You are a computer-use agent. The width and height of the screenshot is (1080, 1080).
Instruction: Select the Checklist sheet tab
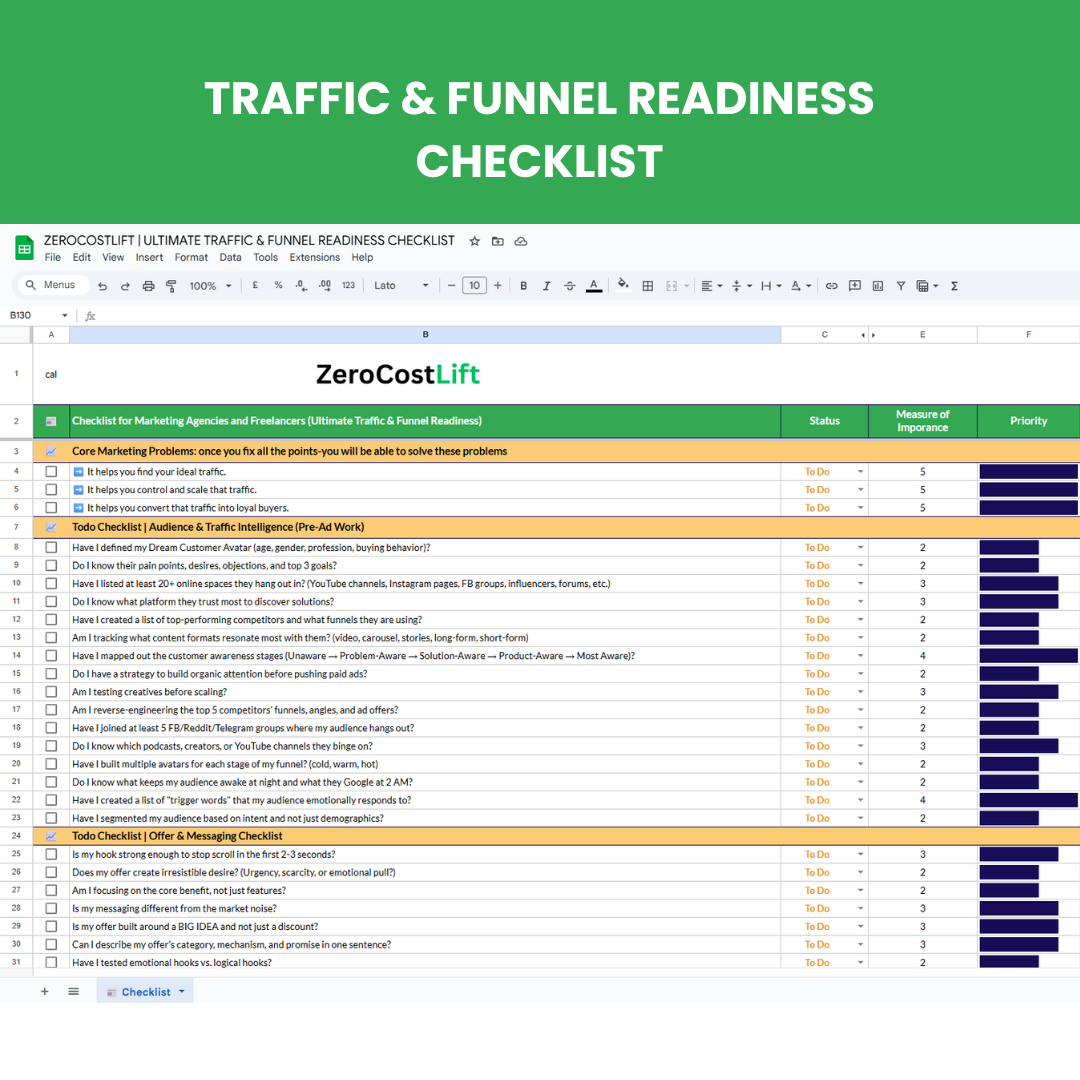(146, 992)
